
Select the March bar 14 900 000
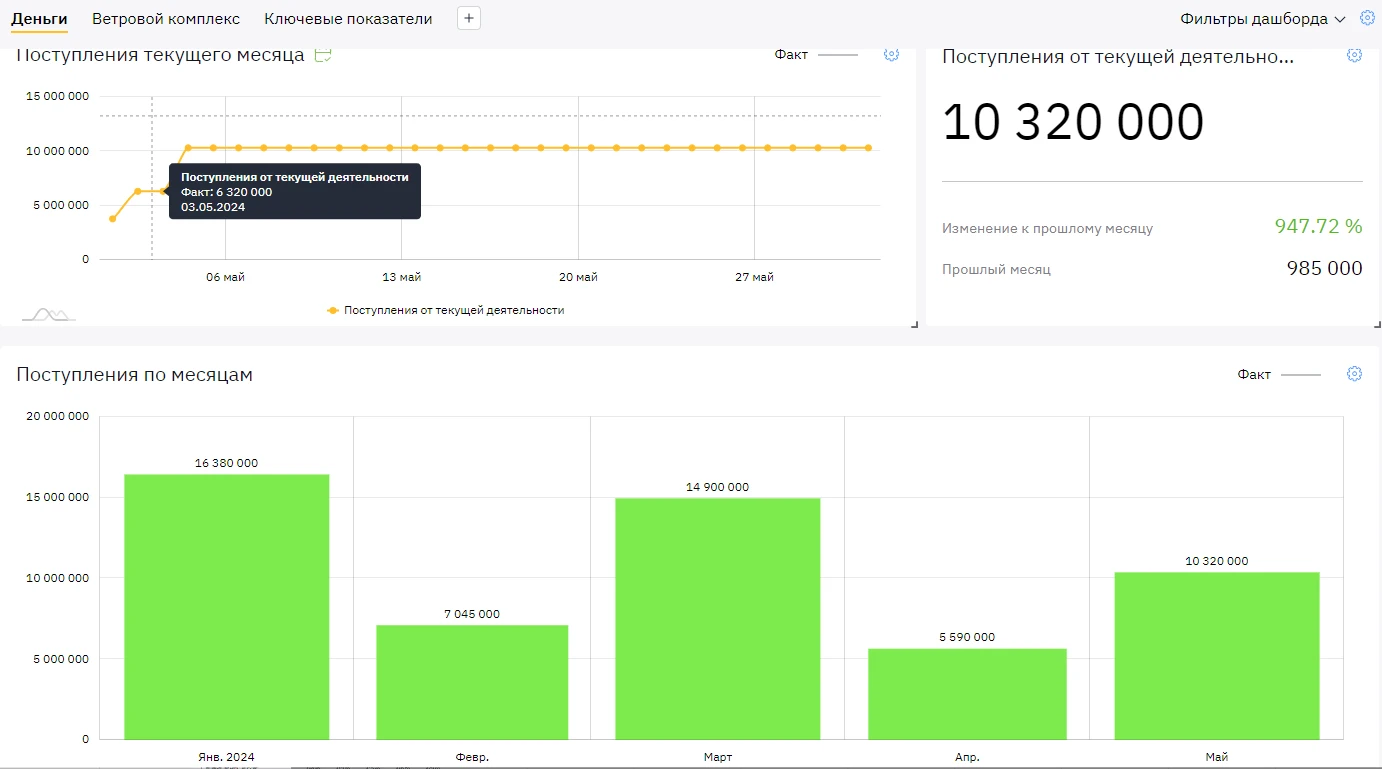[718, 618]
